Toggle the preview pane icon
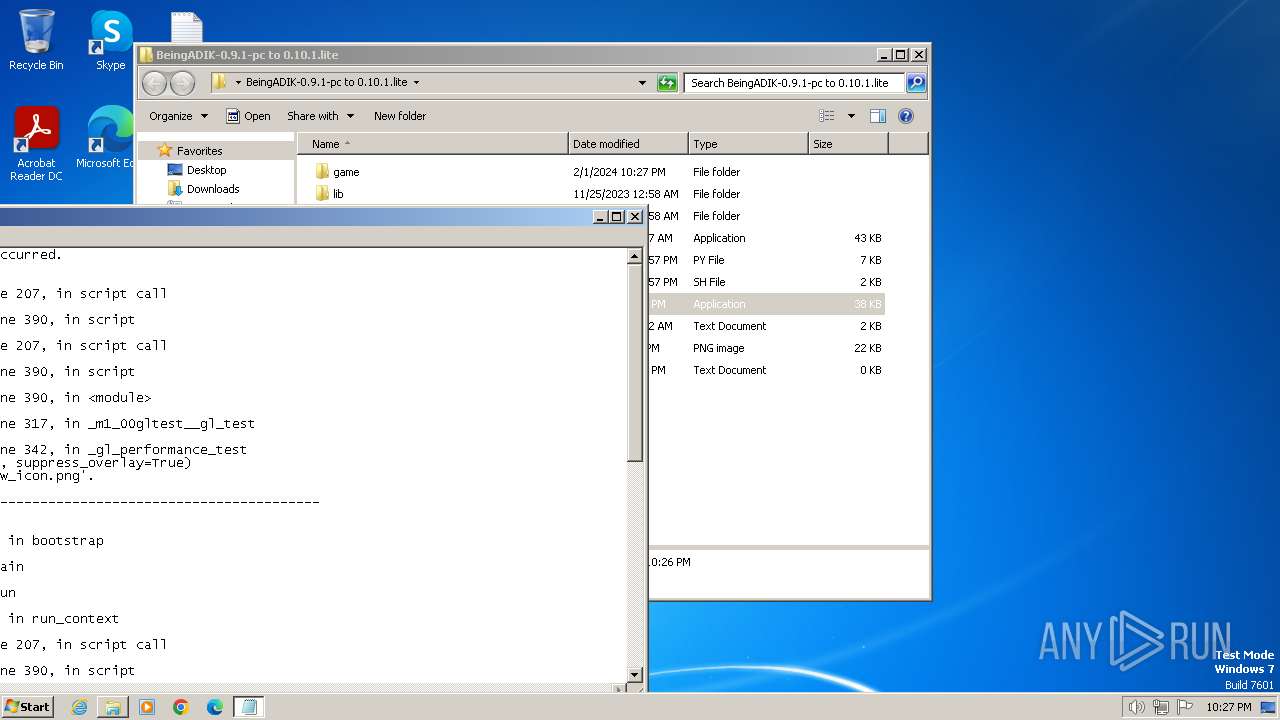The height and width of the screenshot is (720, 1280). (878, 116)
